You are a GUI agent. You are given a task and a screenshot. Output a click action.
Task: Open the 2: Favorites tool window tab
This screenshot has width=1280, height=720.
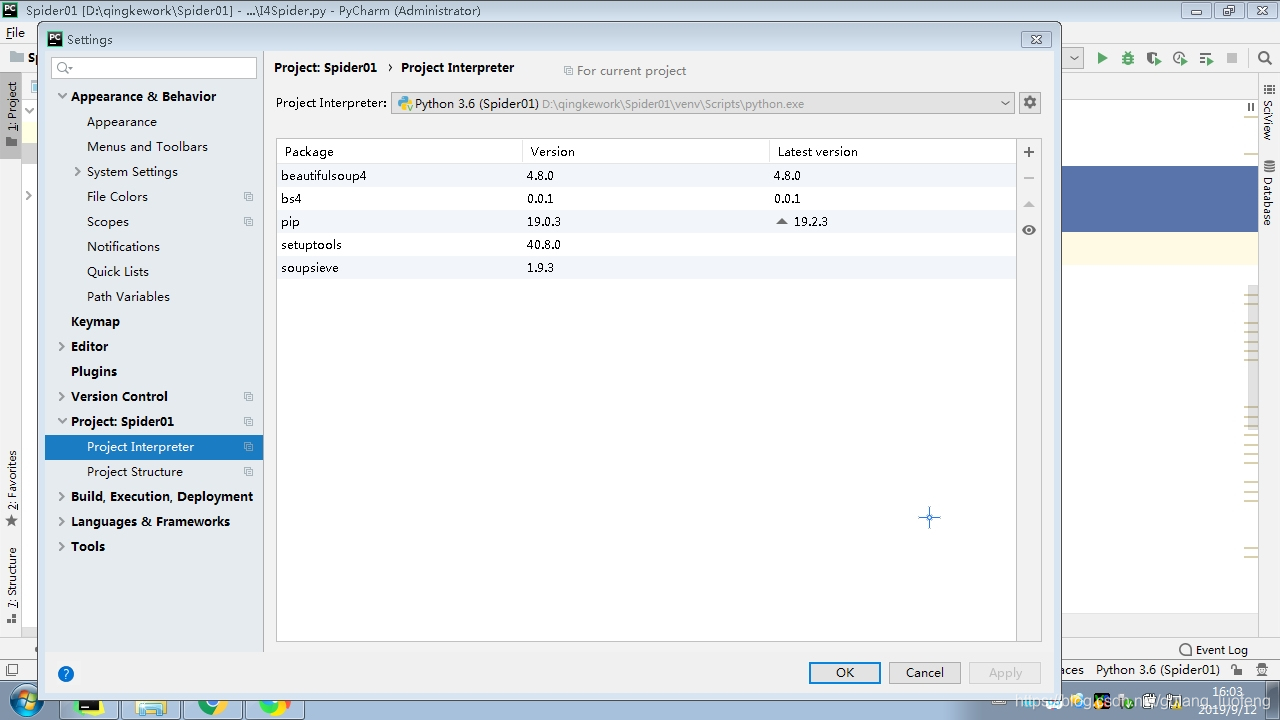tap(12, 488)
